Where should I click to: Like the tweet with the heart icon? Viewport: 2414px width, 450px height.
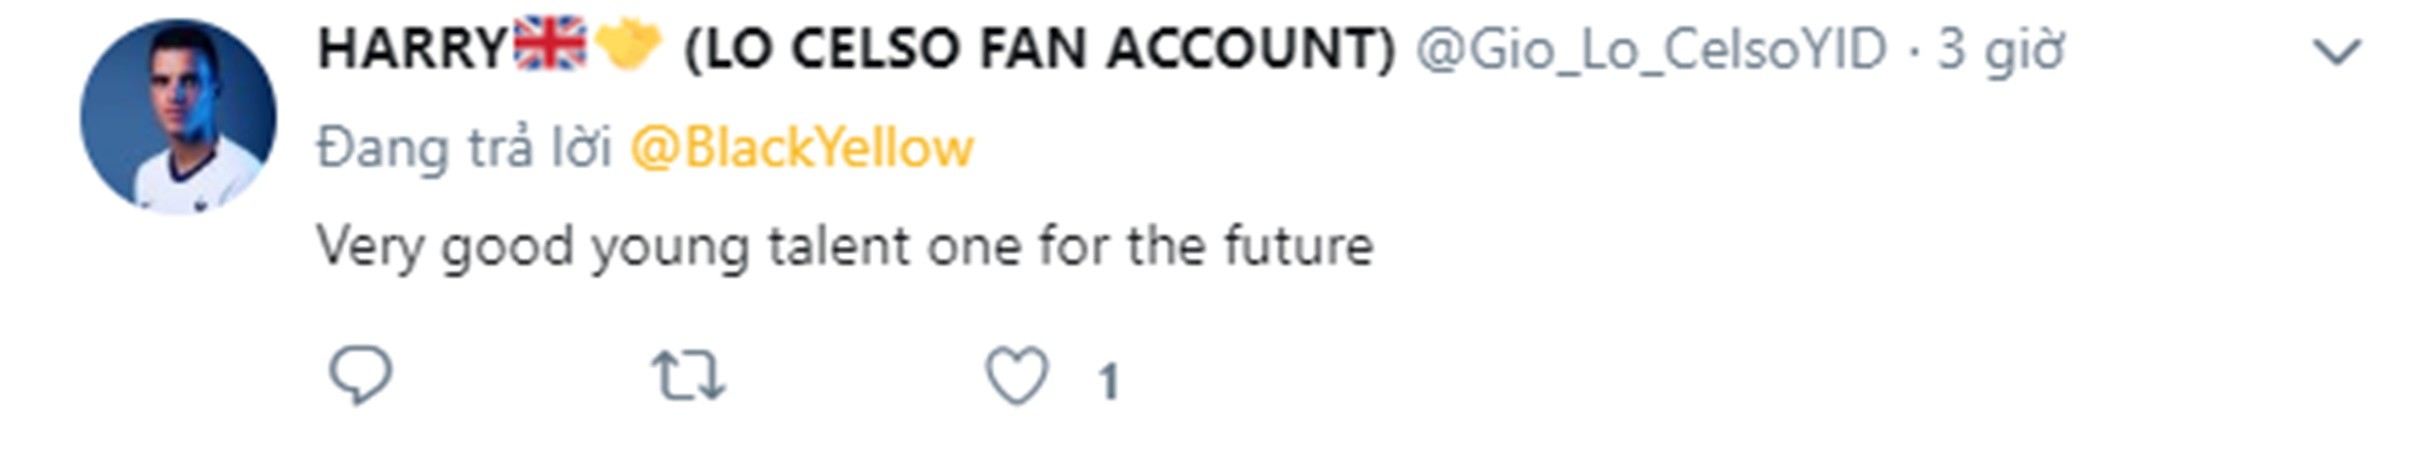coord(1017,376)
